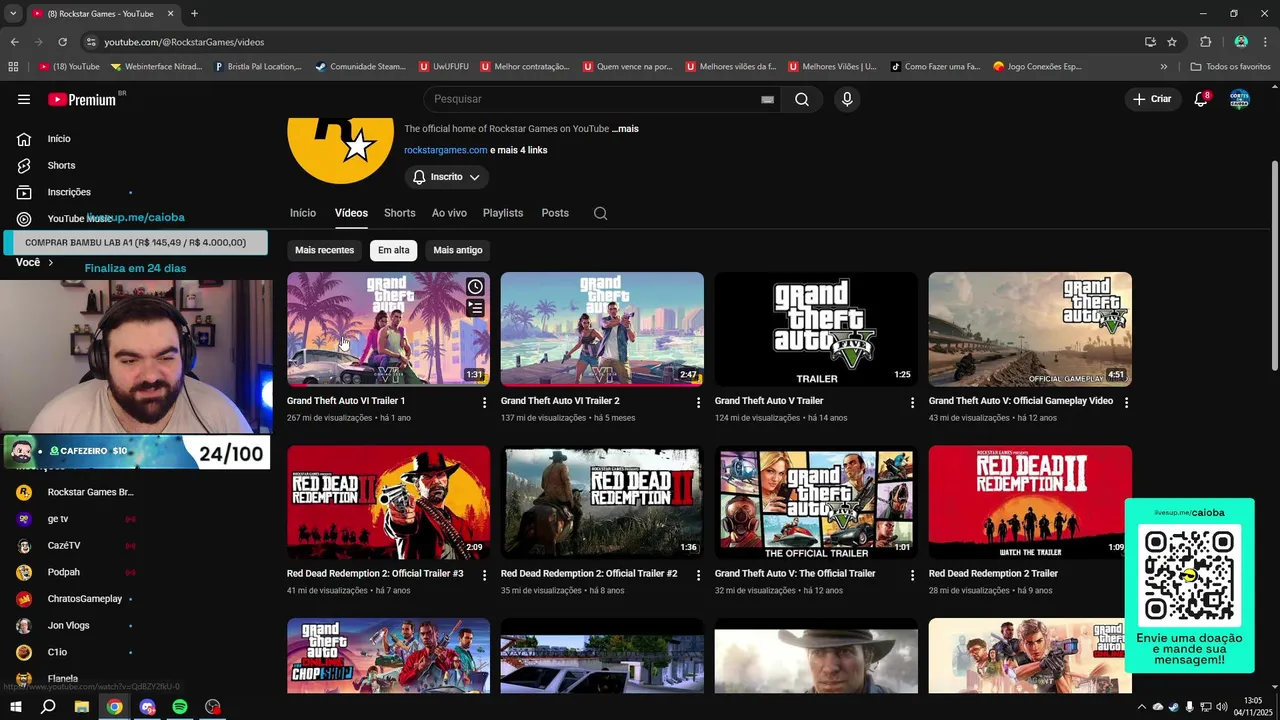
Task: Filter videos by Mais recentes
Action: [324, 250]
